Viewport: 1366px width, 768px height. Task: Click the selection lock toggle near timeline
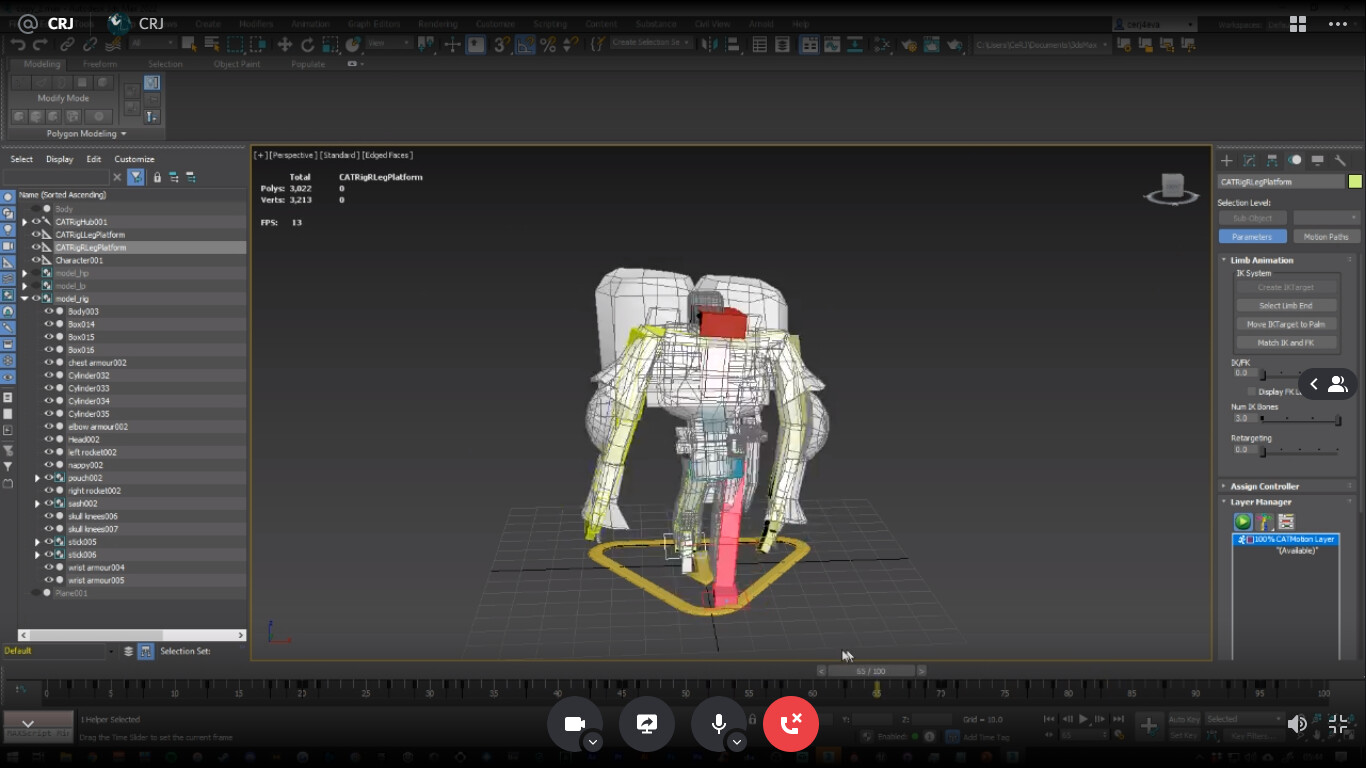tap(752, 718)
